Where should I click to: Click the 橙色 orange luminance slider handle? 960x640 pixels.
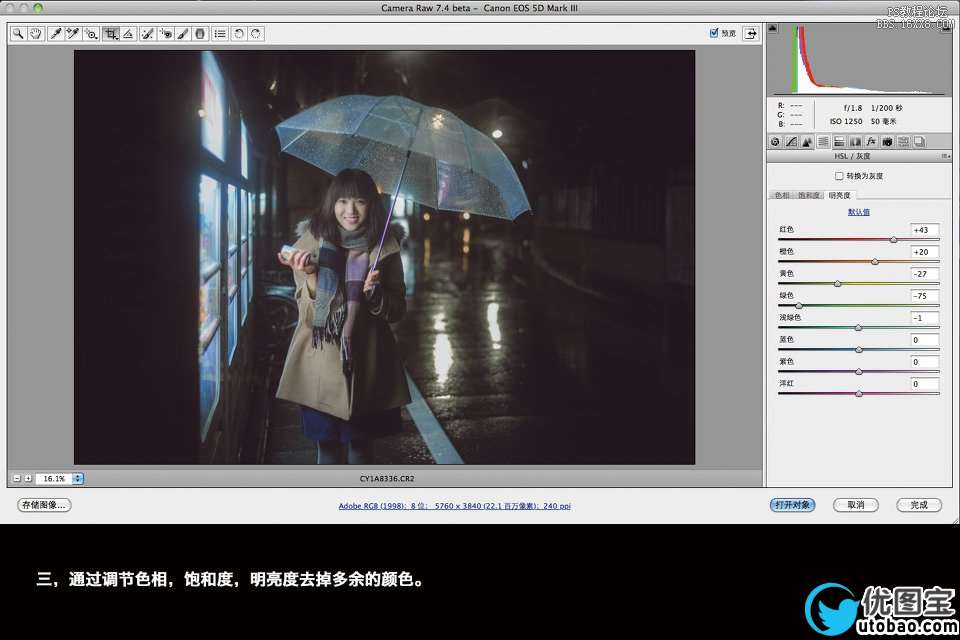click(x=875, y=262)
